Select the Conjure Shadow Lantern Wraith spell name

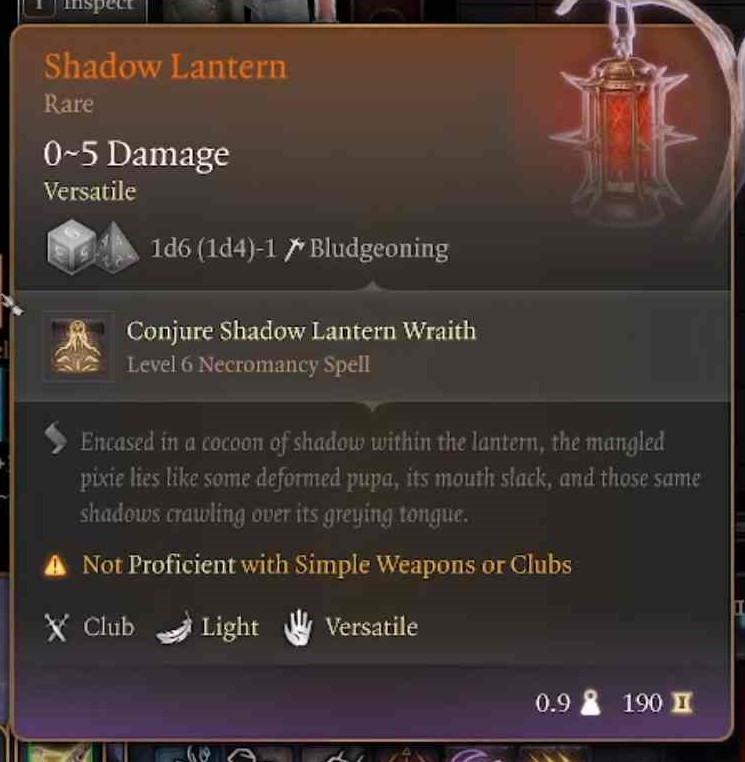(x=301, y=331)
